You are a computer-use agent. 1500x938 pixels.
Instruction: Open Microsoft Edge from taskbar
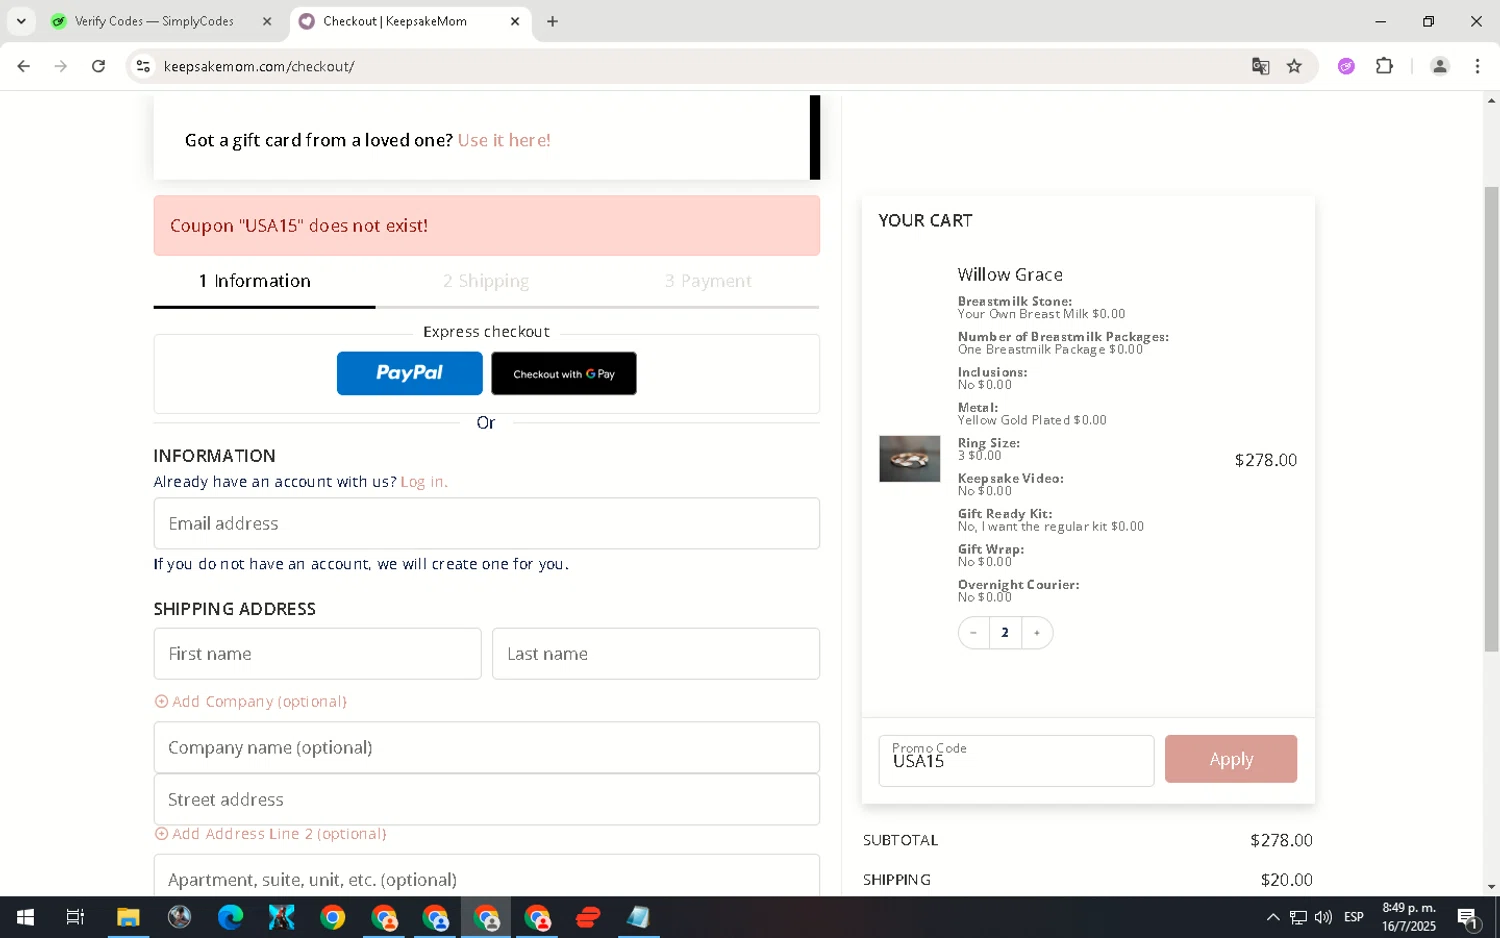(x=230, y=917)
